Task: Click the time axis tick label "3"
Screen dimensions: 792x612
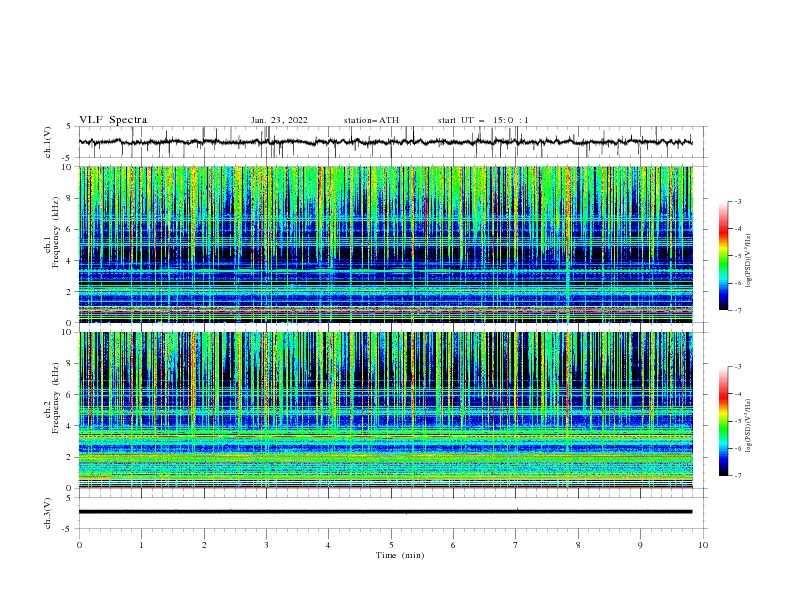Action: click(266, 545)
